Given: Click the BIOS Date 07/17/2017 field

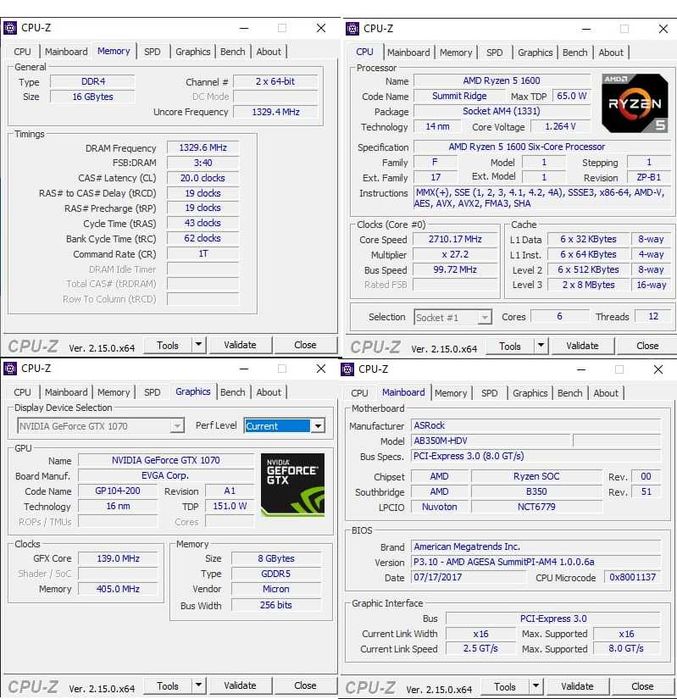Looking at the screenshot, I should point(468,577).
